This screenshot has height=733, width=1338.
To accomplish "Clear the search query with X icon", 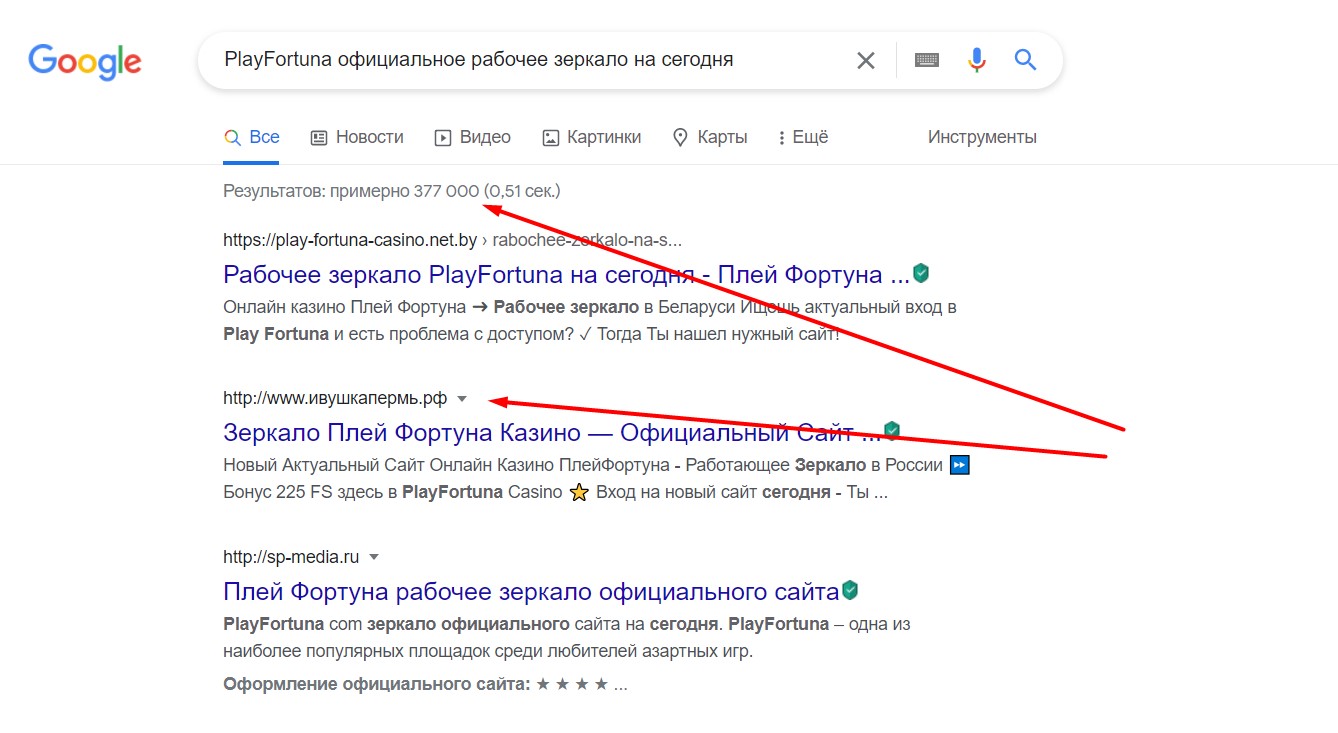I will click(x=866, y=60).
